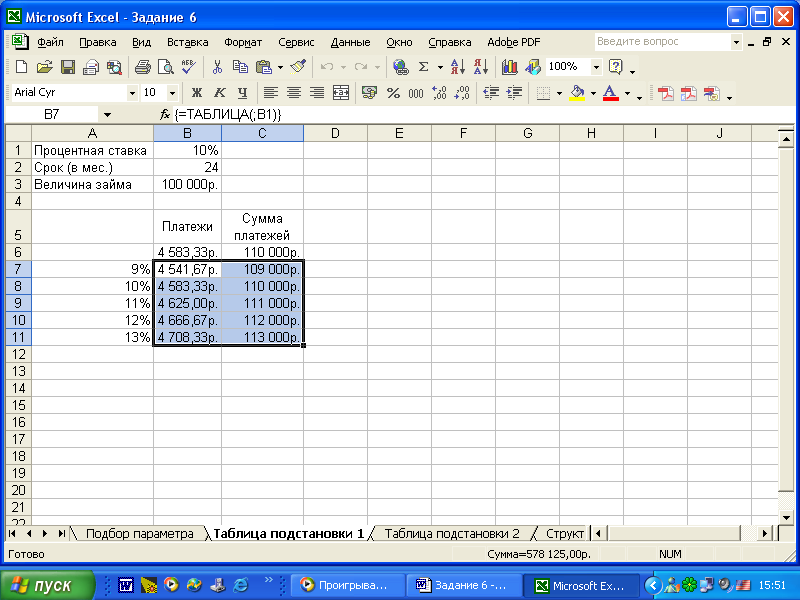This screenshot has height=600, width=800.
Task: Save the workbook with the floppy icon
Action: [x=67, y=67]
